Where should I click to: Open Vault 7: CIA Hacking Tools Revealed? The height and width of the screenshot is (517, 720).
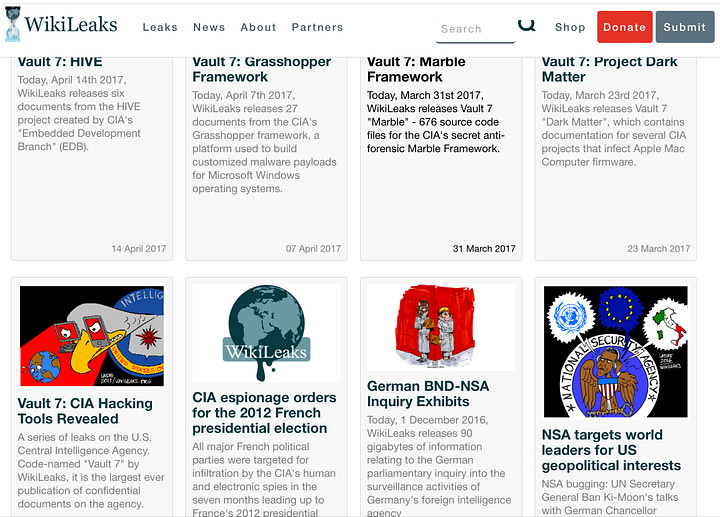click(85, 411)
